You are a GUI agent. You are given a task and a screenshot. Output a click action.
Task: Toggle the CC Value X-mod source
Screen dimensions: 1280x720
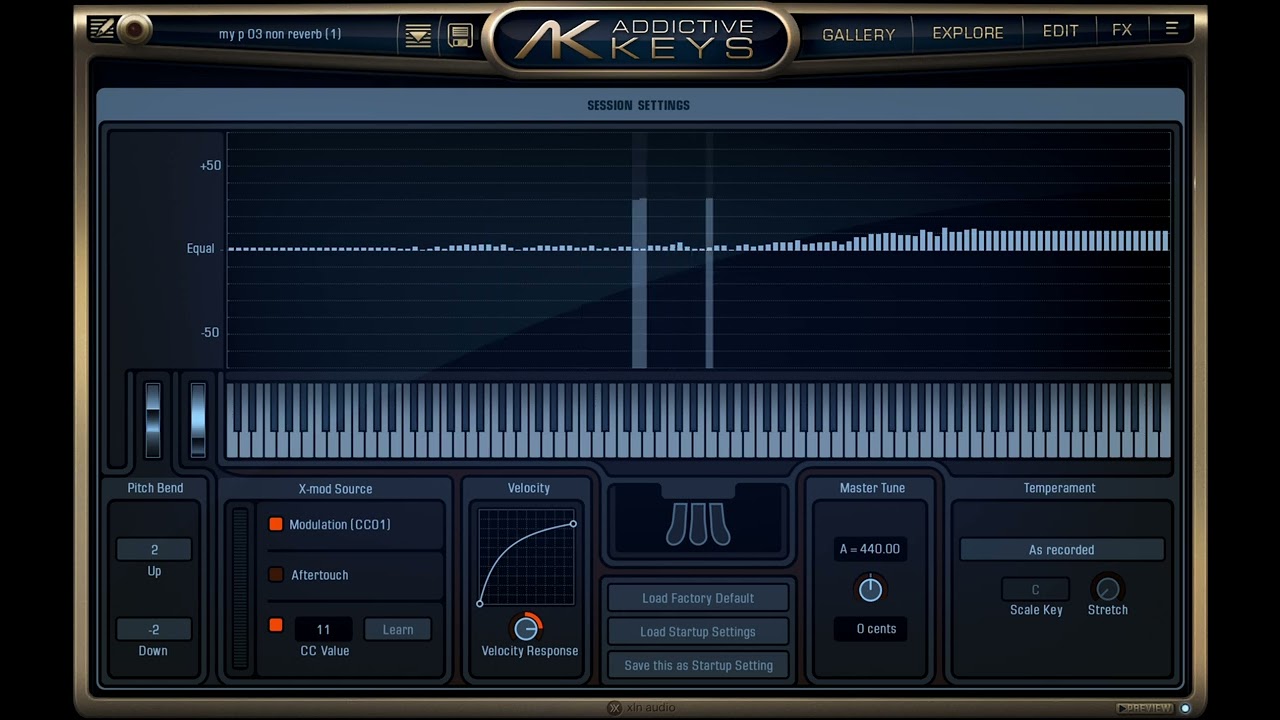276,626
